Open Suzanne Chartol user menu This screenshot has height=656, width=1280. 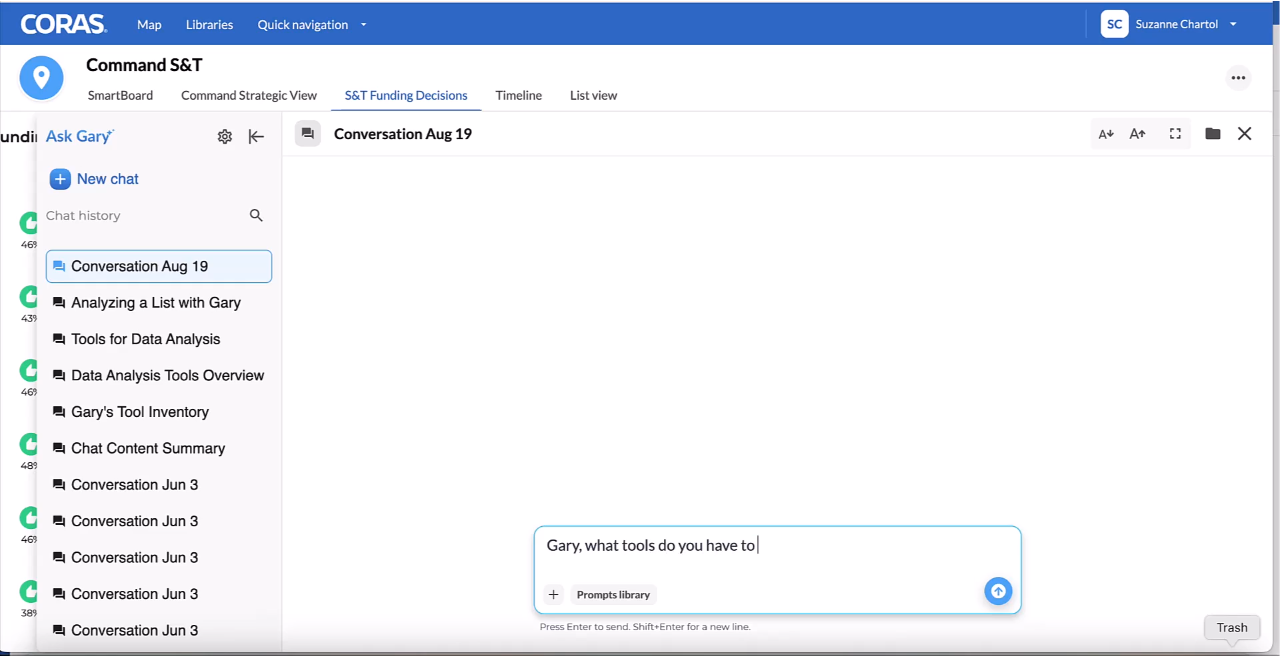click(x=1169, y=24)
